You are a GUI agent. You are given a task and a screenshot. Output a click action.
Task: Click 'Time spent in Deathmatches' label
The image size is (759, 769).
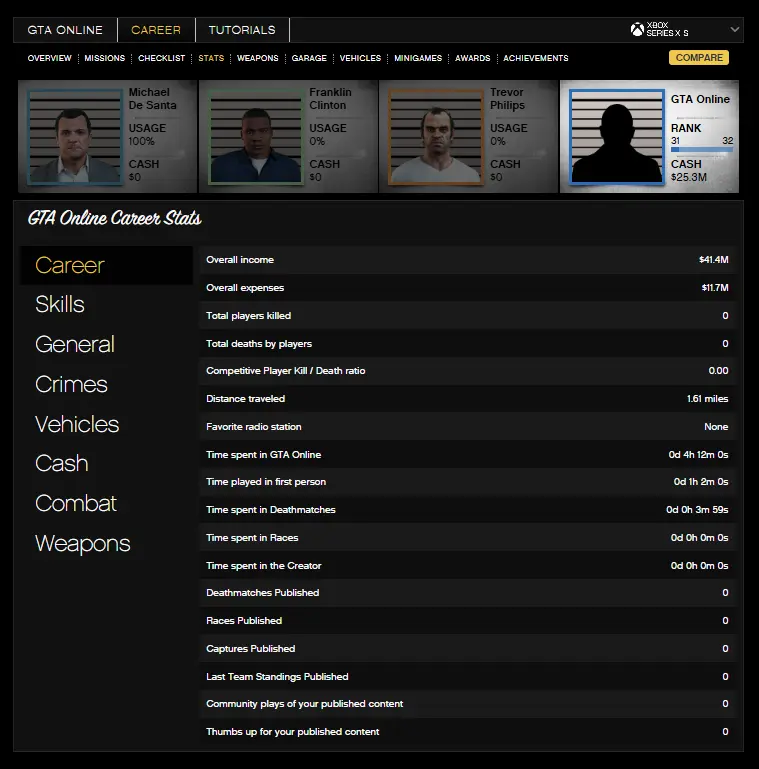click(x=271, y=510)
